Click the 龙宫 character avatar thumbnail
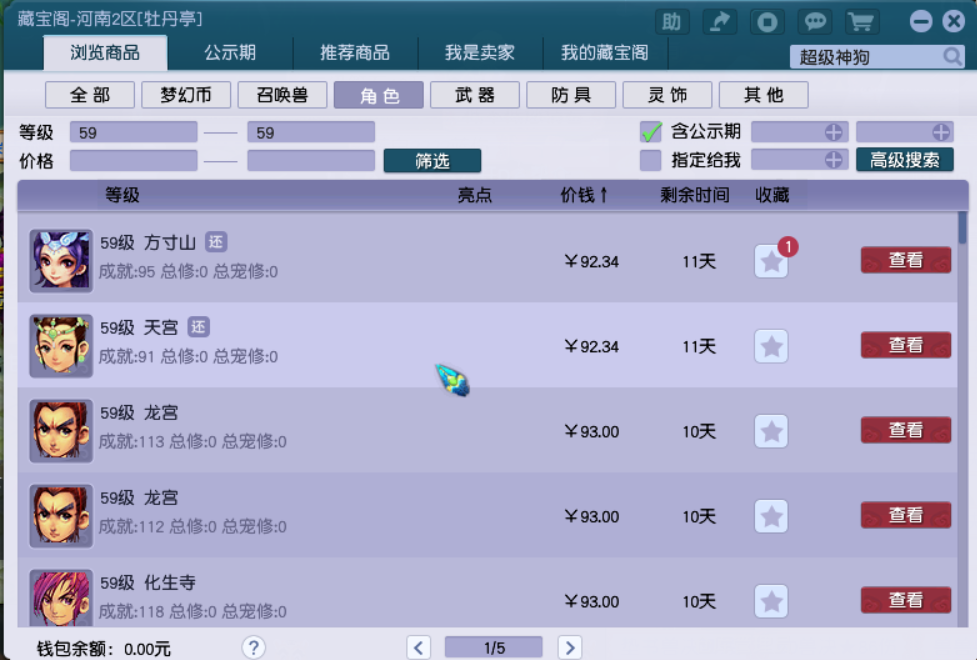Image resolution: width=977 pixels, height=660 pixels. tap(60, 431)
